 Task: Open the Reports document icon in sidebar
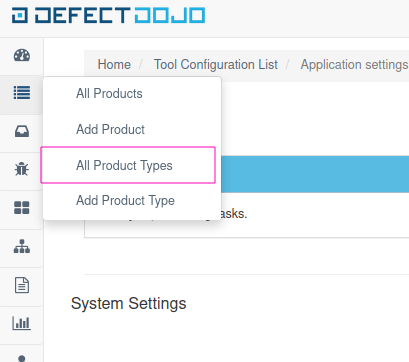point(22,285)
